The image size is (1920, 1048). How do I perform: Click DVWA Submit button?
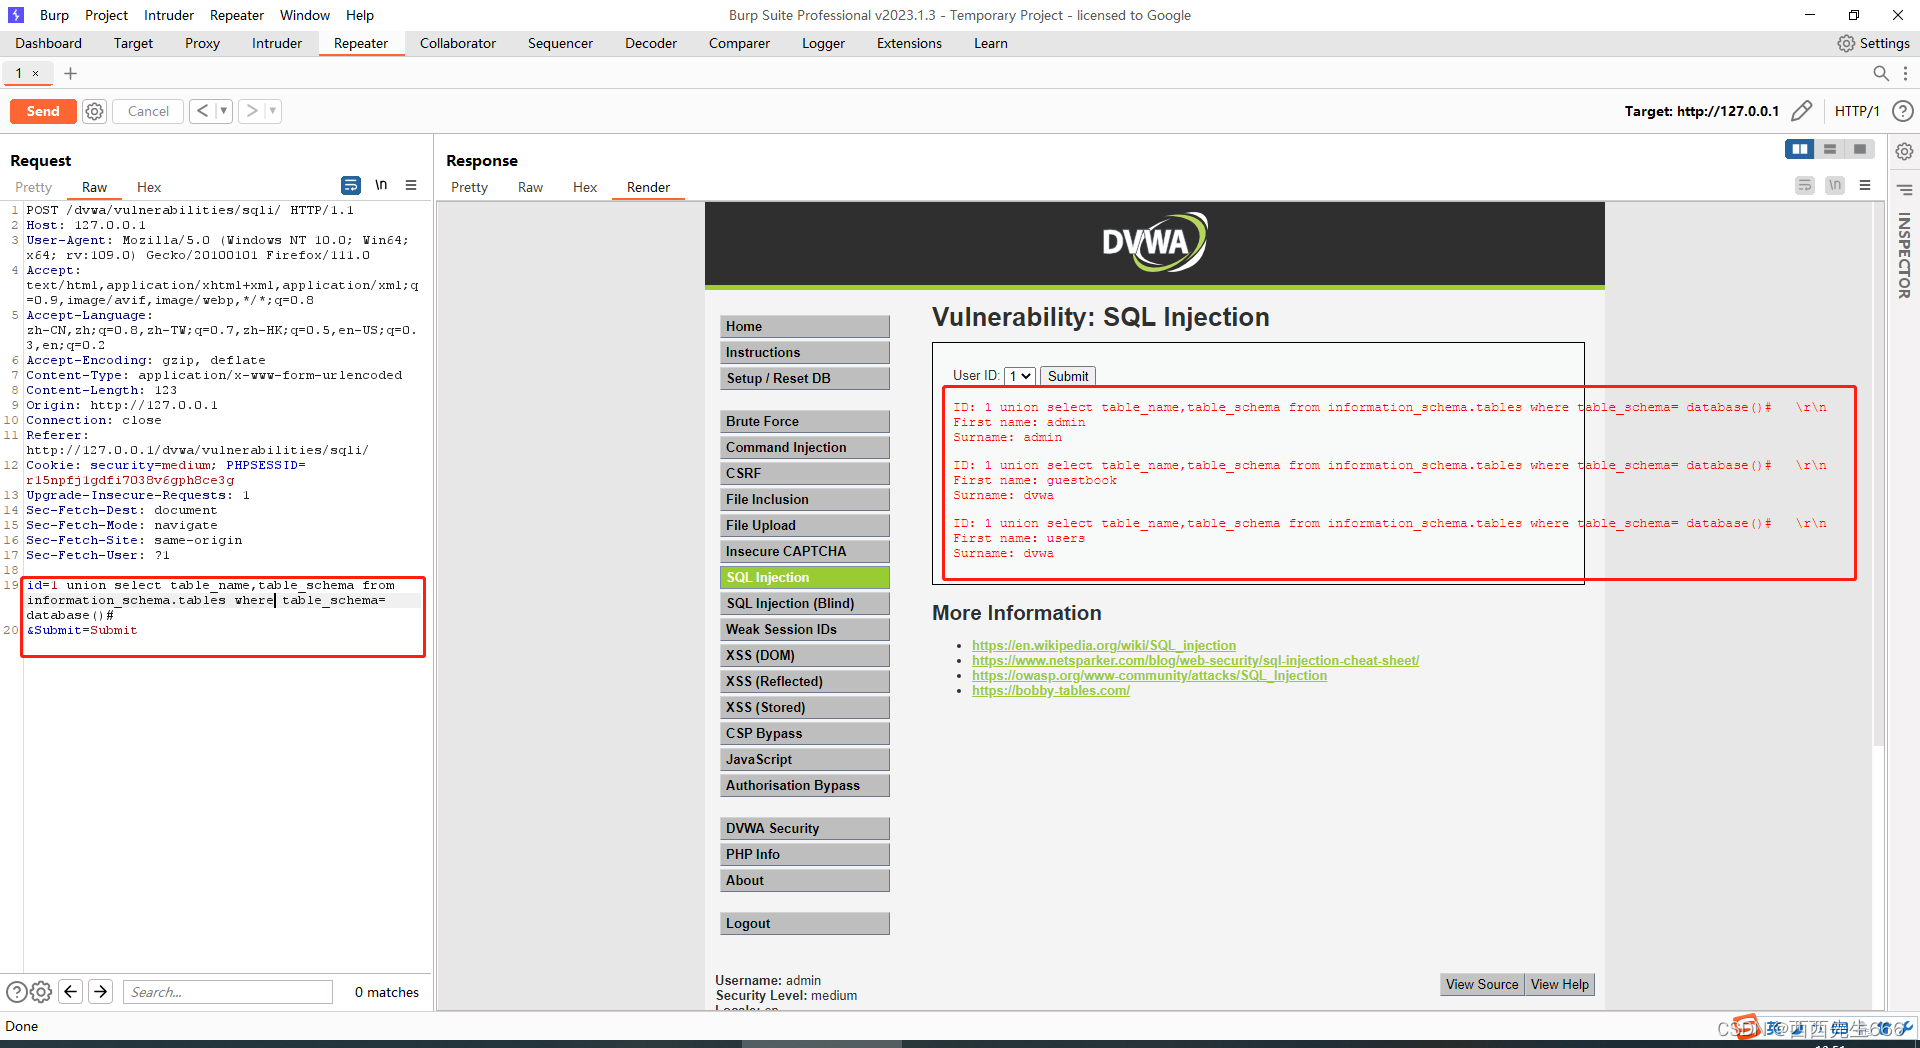coord(1068,376)
